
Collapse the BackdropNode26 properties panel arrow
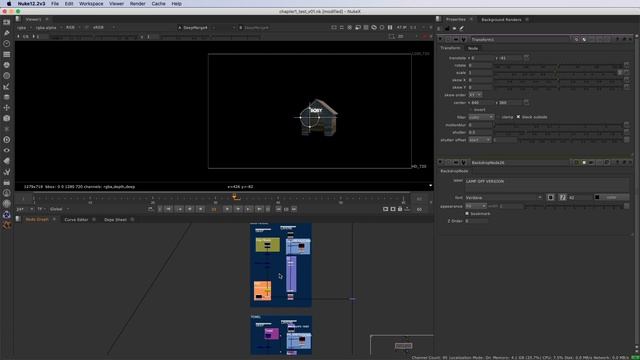[440, 162]
